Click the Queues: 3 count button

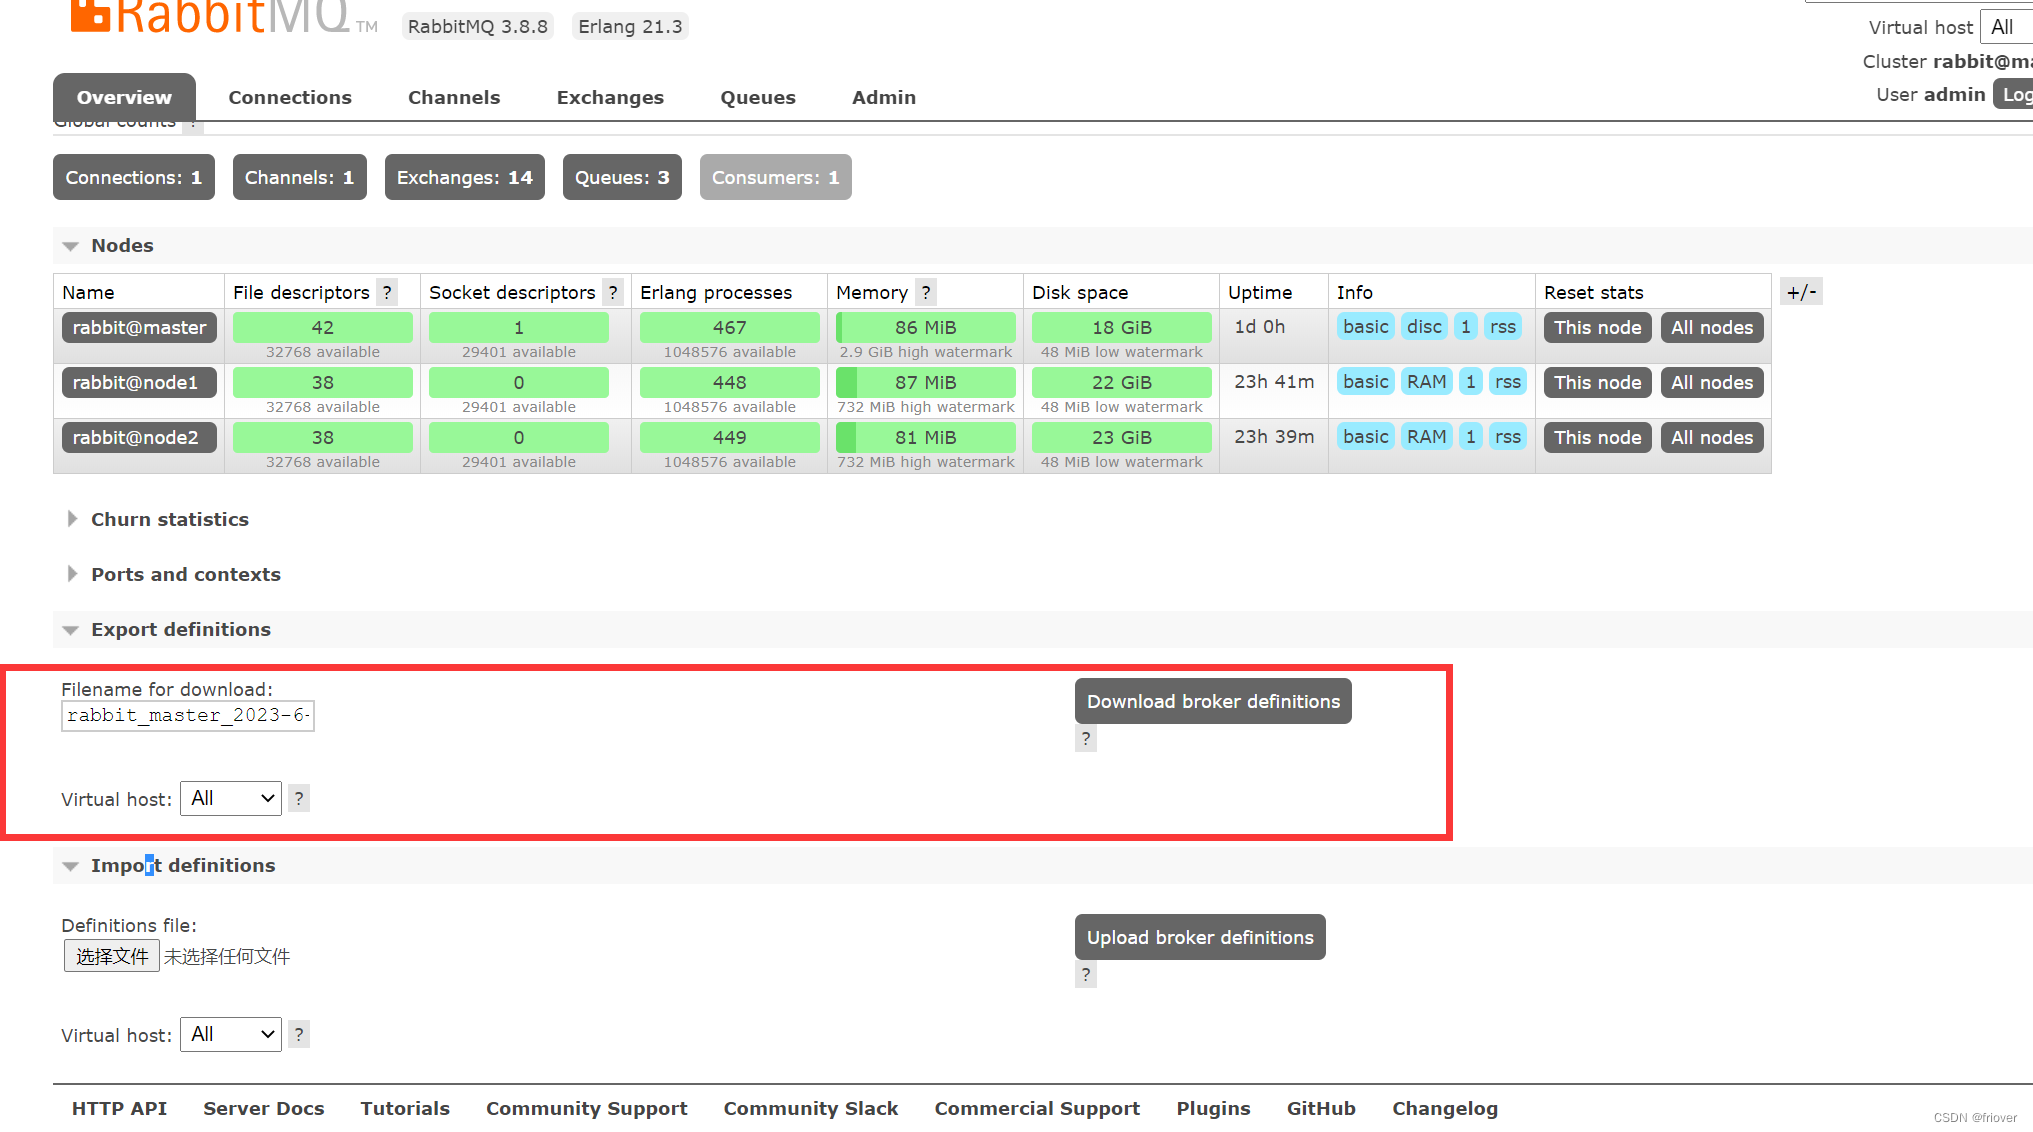622,177
